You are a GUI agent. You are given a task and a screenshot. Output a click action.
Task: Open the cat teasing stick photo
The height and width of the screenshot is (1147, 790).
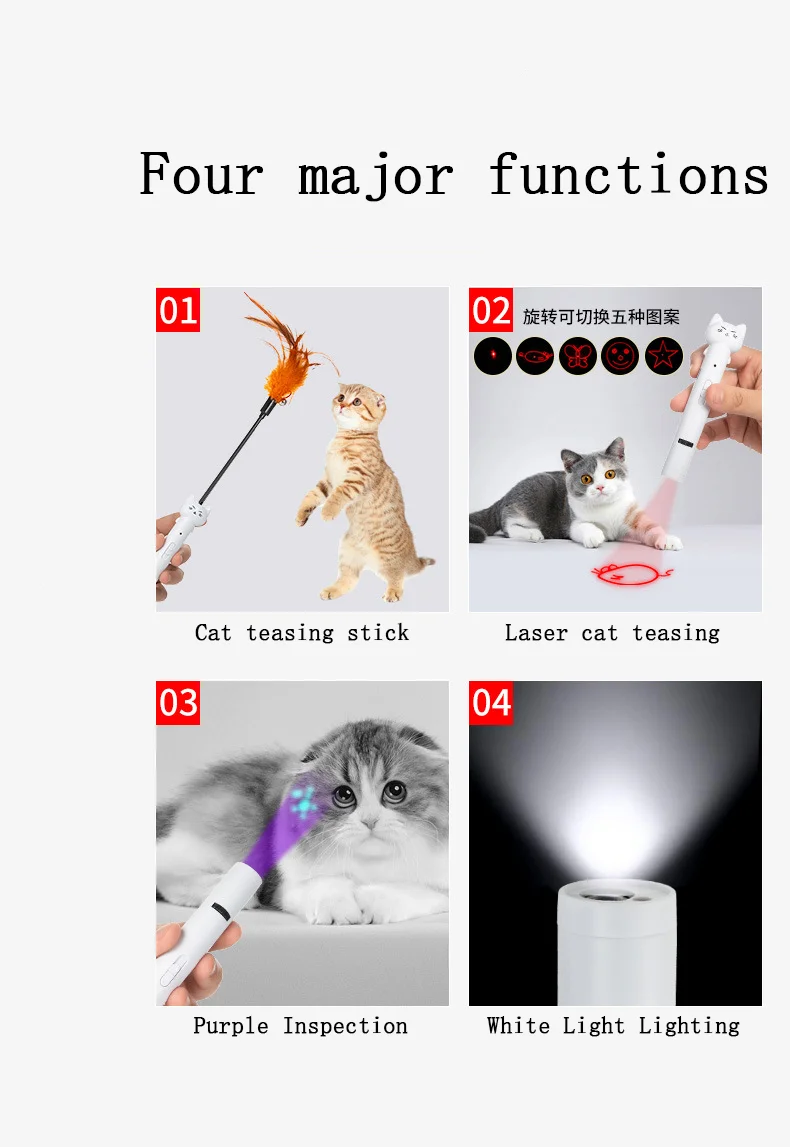click(302, 449)
